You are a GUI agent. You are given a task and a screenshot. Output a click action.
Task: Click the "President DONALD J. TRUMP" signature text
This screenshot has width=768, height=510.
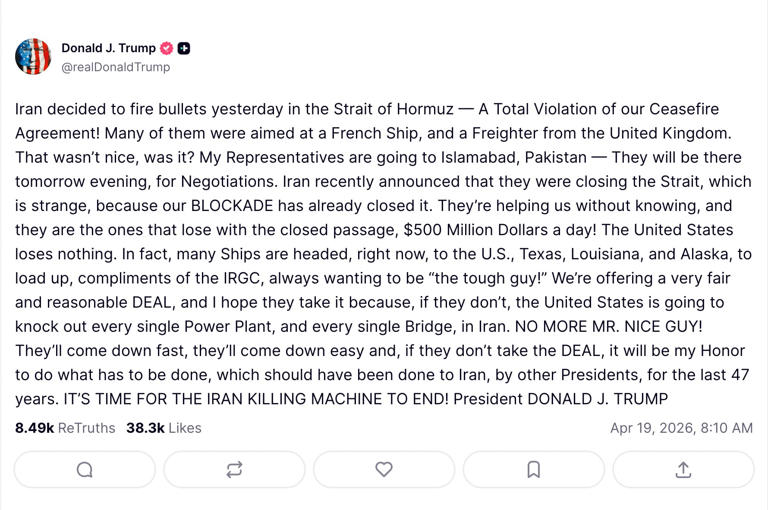pos(560,399)
